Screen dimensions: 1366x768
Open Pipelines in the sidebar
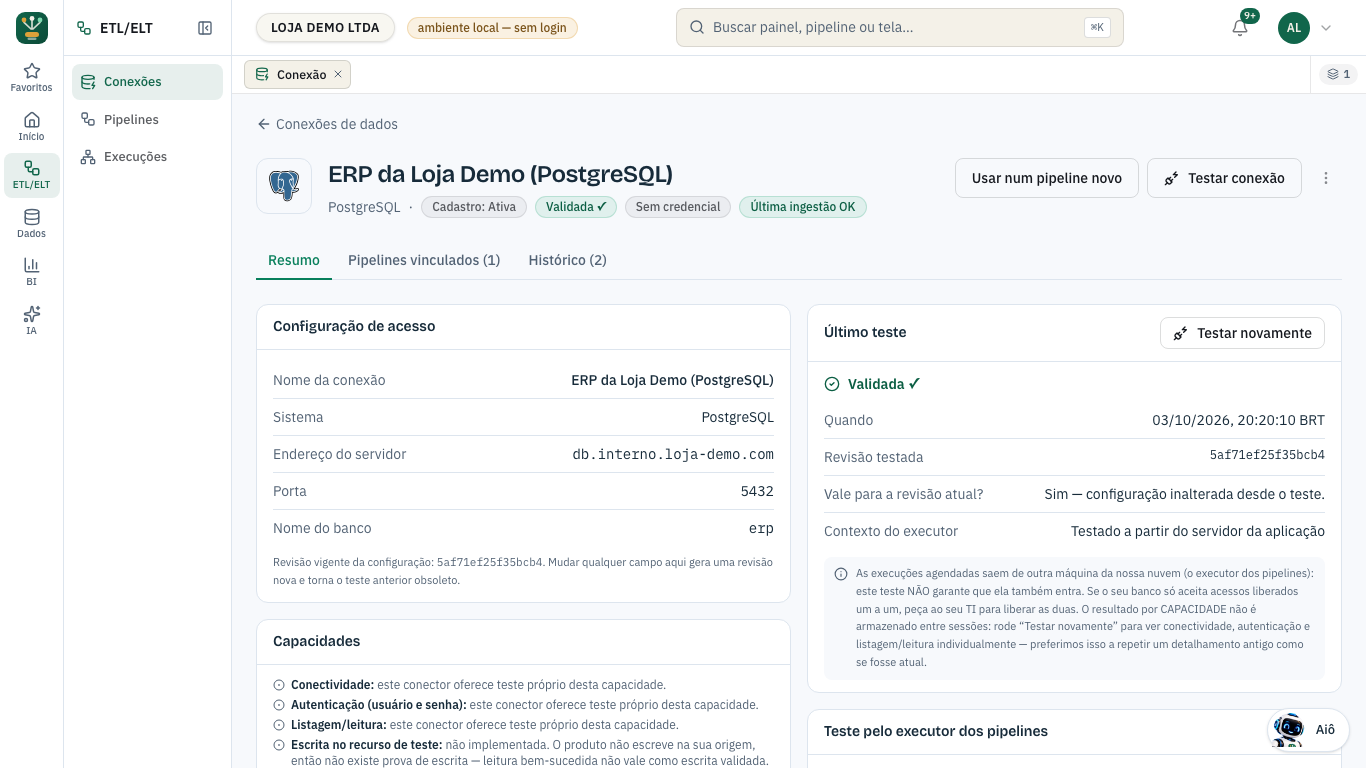click(147, 120)
